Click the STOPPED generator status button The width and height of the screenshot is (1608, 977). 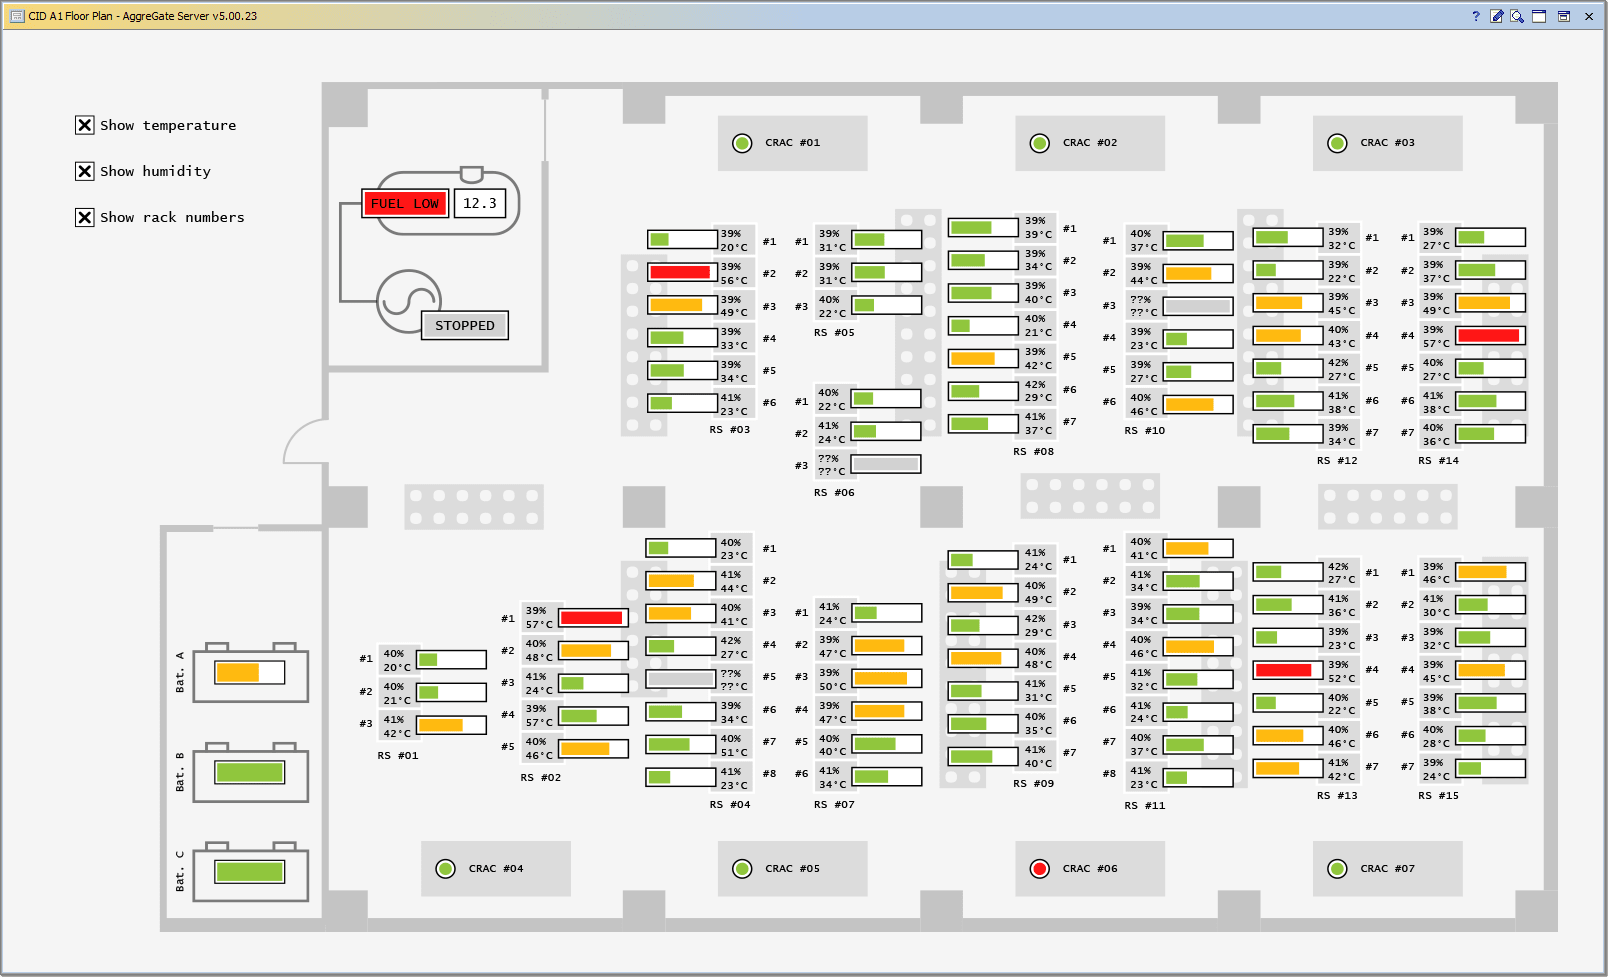(465, 326)
